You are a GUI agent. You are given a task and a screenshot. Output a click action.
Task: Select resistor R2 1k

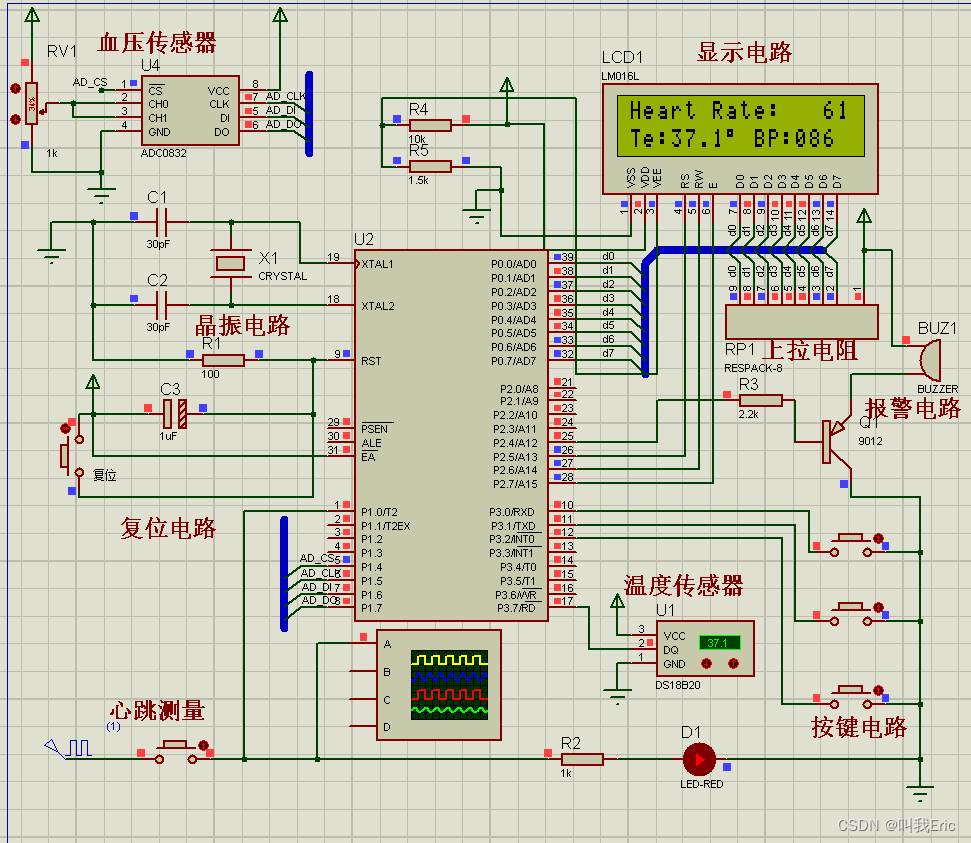582,759
